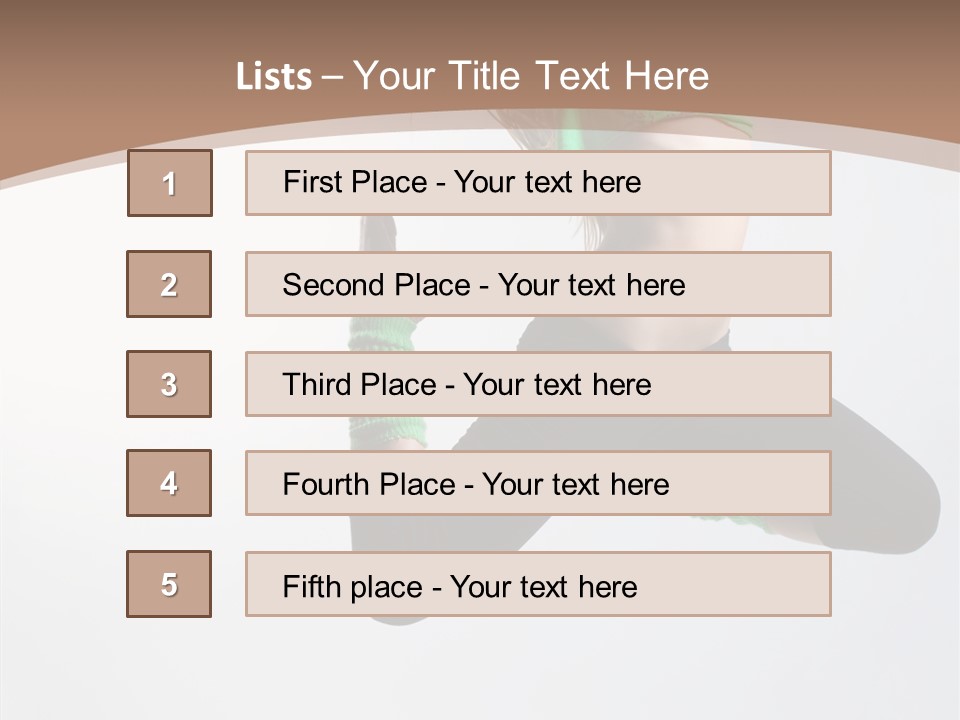Click the number 5 box
The image size is (960, 720).
tap(169, 584)
